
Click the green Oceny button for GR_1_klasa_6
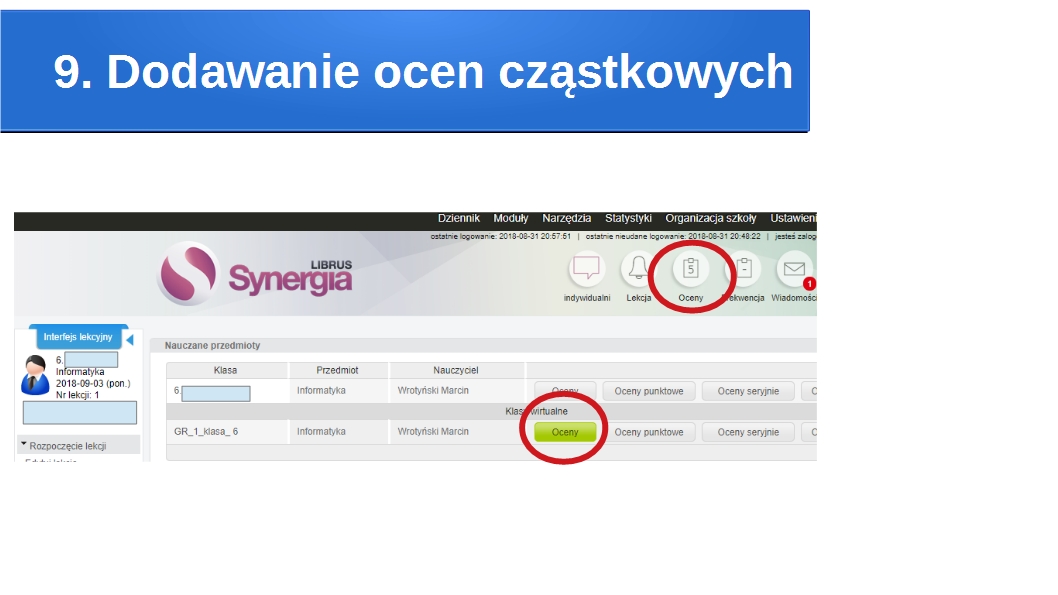564,431
